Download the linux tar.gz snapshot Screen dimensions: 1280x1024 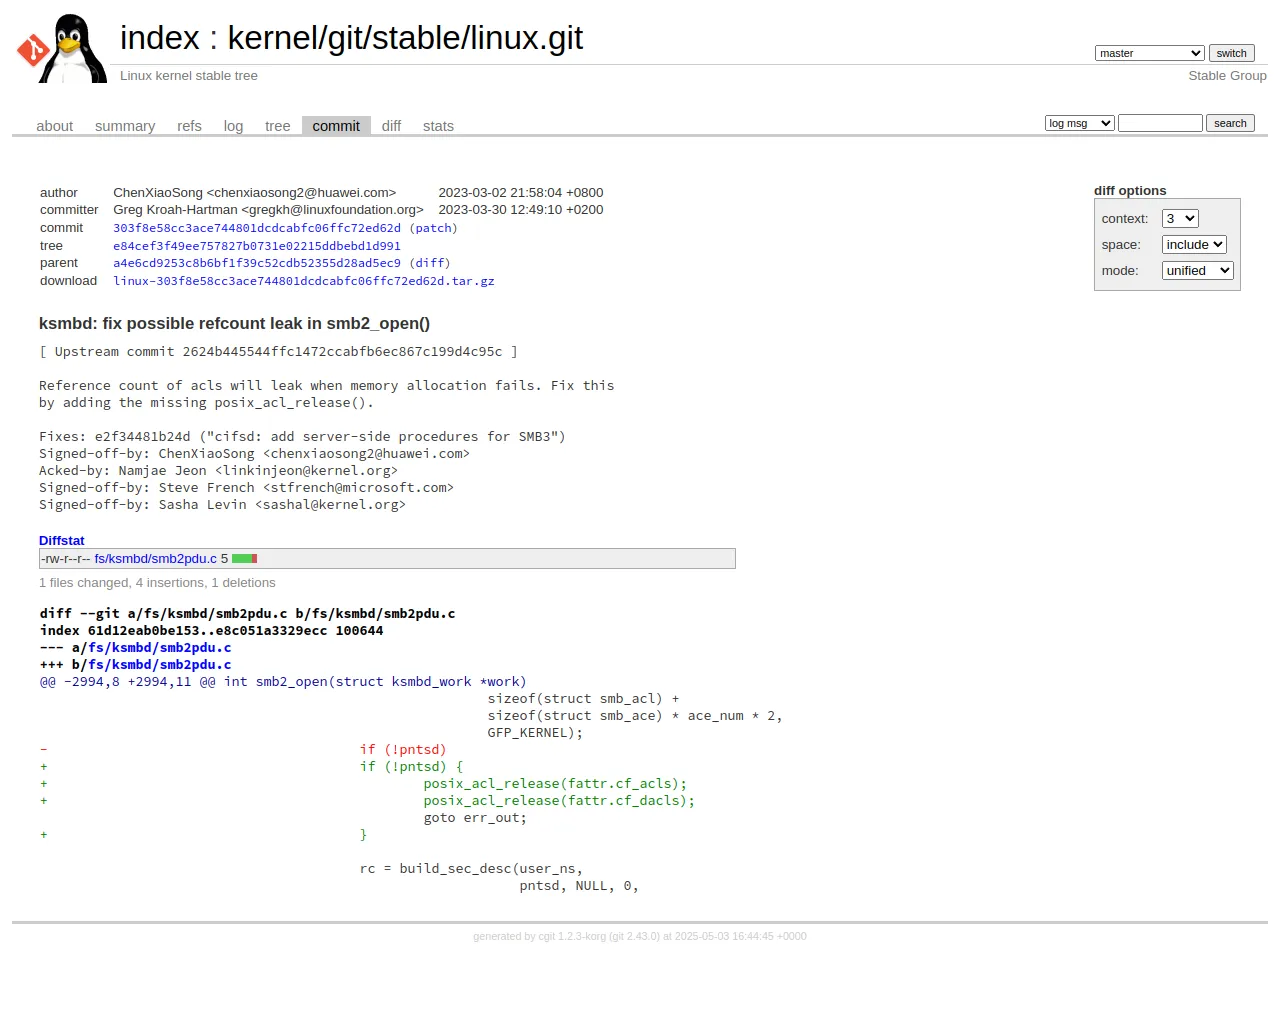click(x=304, y=281)
